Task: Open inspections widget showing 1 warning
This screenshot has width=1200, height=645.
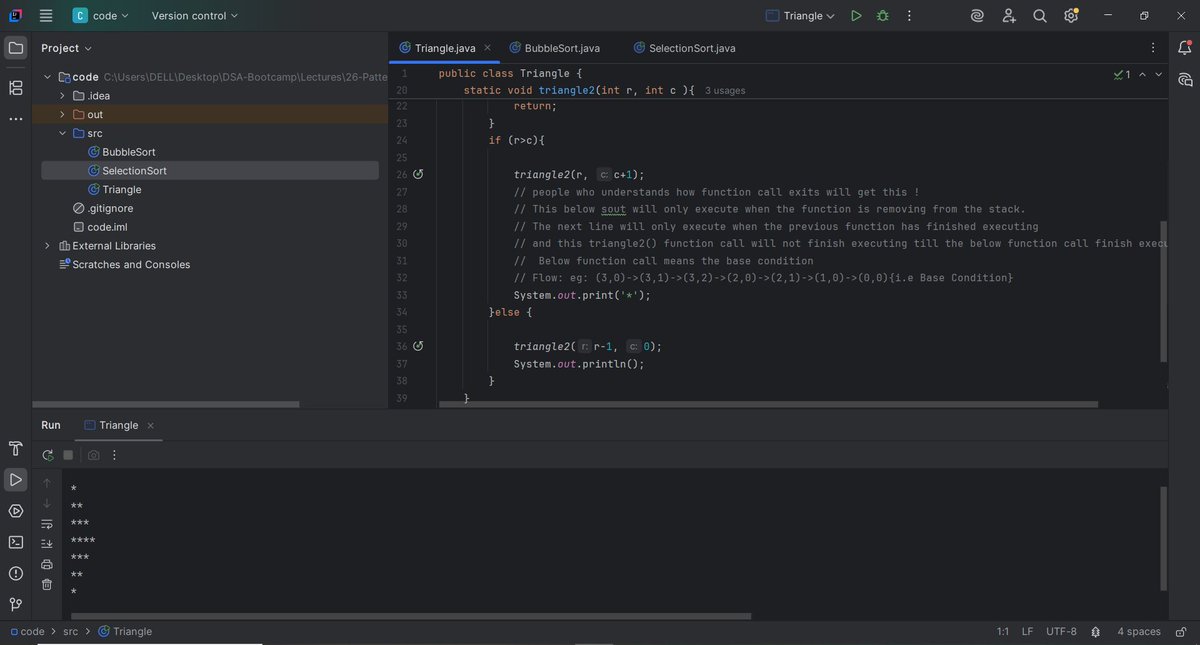Action: (x=1122, y=75)
